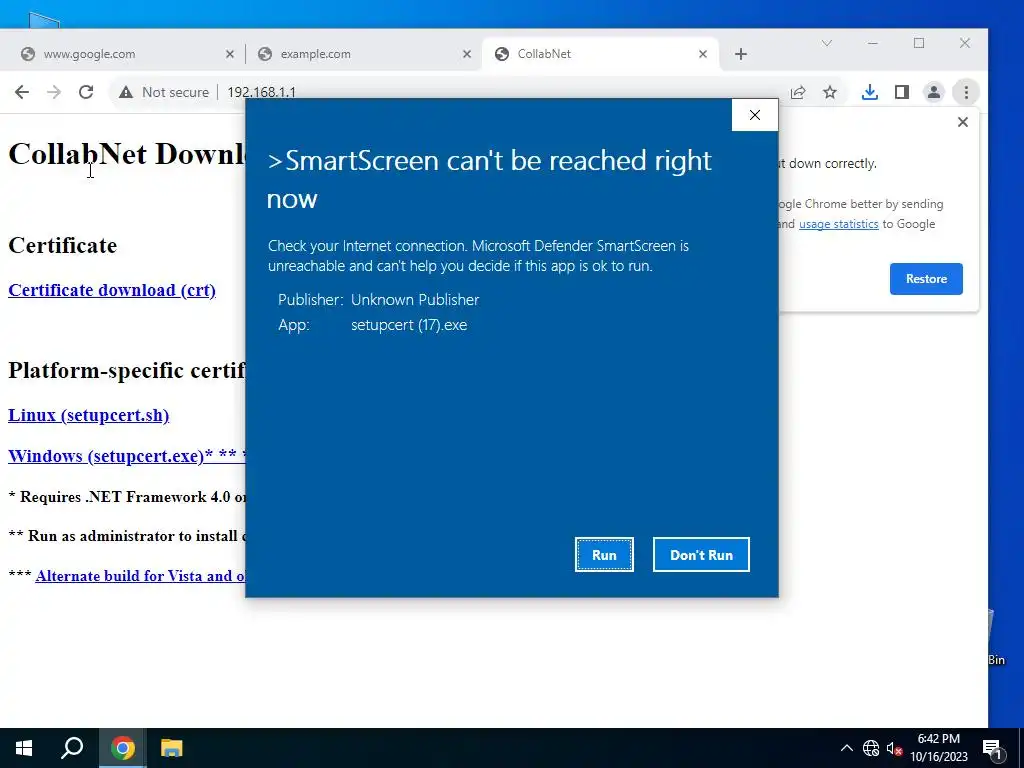The height and width of the screenshot is (768, 1024).
Task: Close the CollabNet tab
Action: (703, 54)
